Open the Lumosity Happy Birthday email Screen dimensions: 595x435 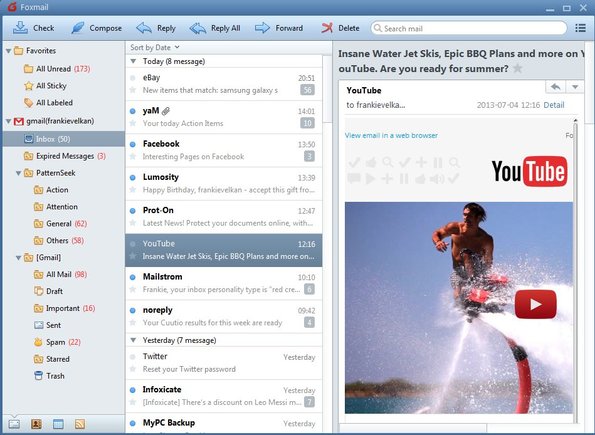pyautogui.click(x=224, y=183)
